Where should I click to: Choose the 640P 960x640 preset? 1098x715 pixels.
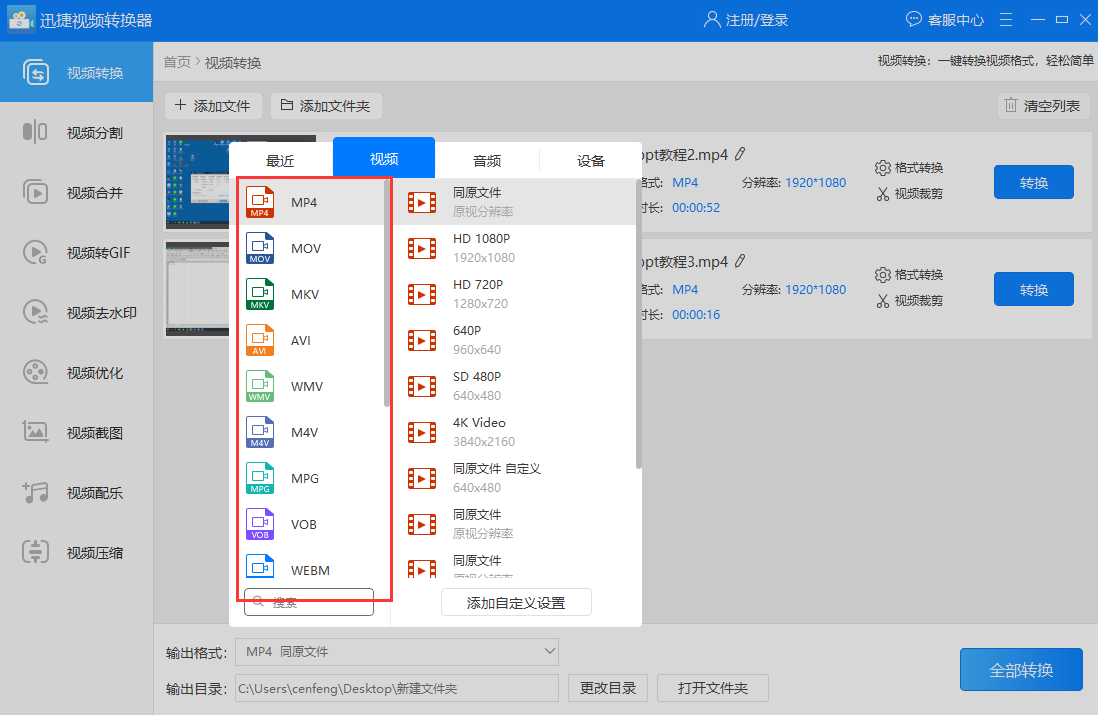coord(515,340)
